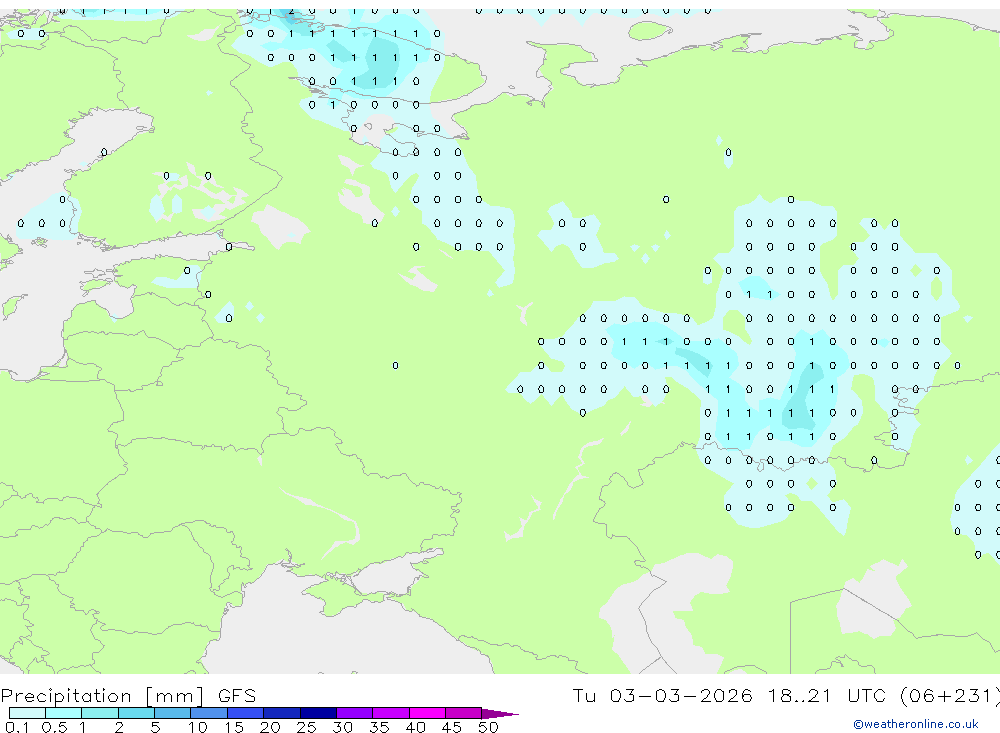This screenshot has width=1000, height=733.
Task: Click the 2–5 mm legend swatch
Action: pos(136,713)
